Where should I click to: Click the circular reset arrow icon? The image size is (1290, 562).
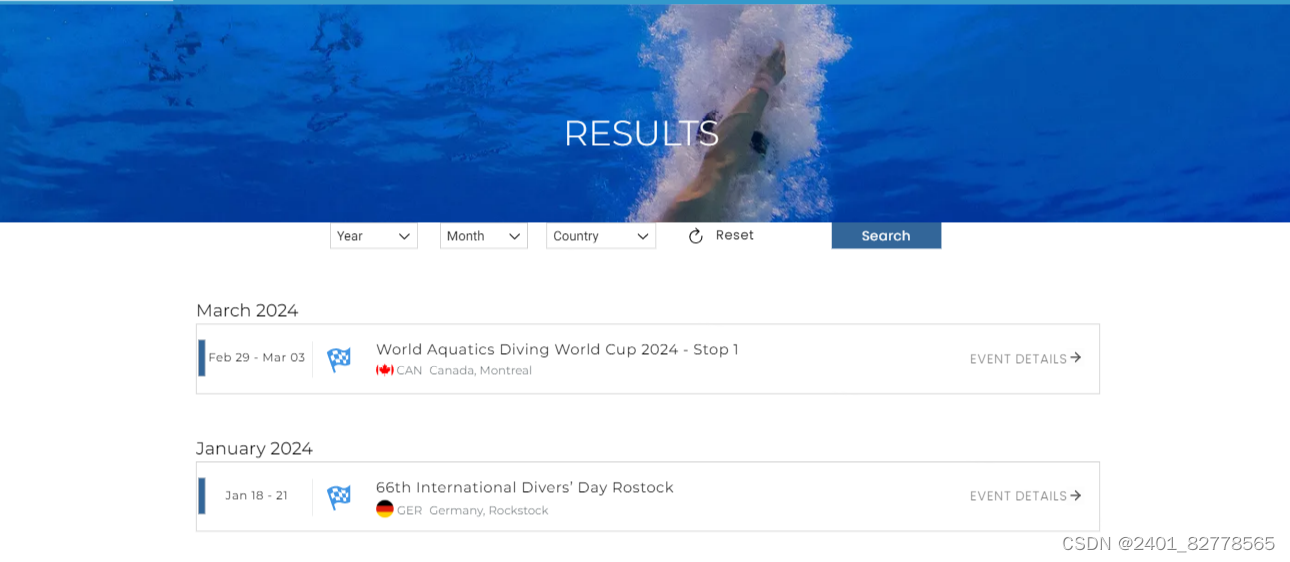point(696,236)
